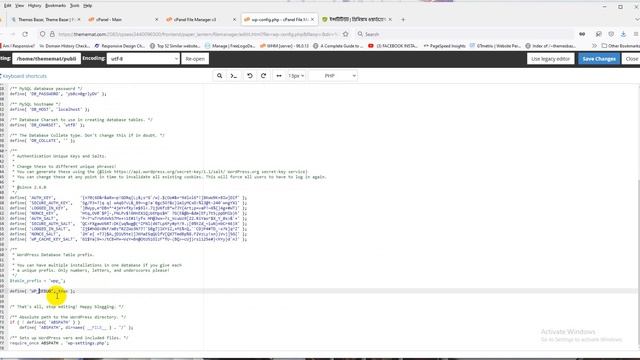640x360 pixels.
Task: Open Responsive Design Ch... bookmark
Action: (x=120, y=46)
